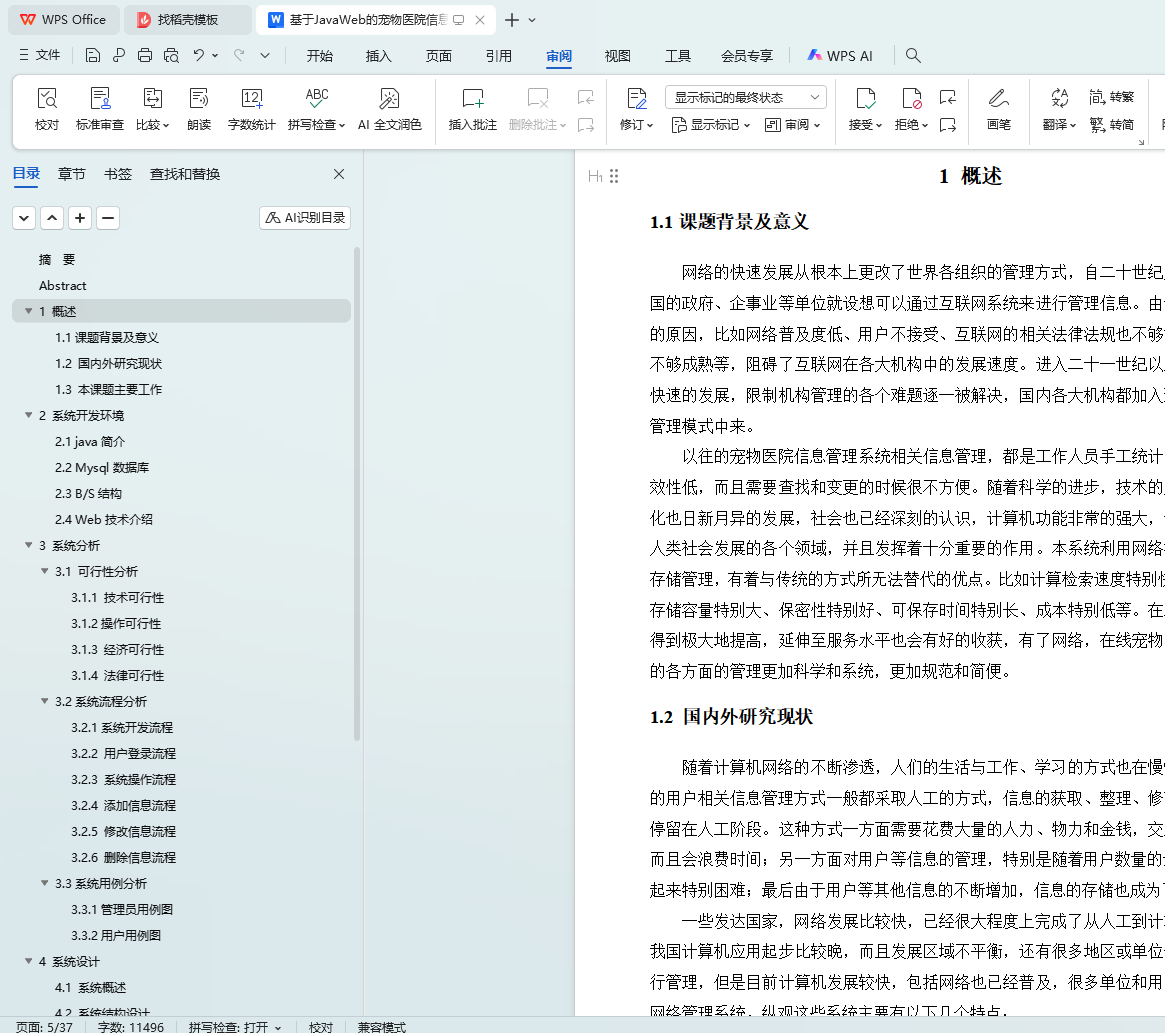Click the outline level up chevron button
Screen dimensions: 1165x1033
coord(52,218)
